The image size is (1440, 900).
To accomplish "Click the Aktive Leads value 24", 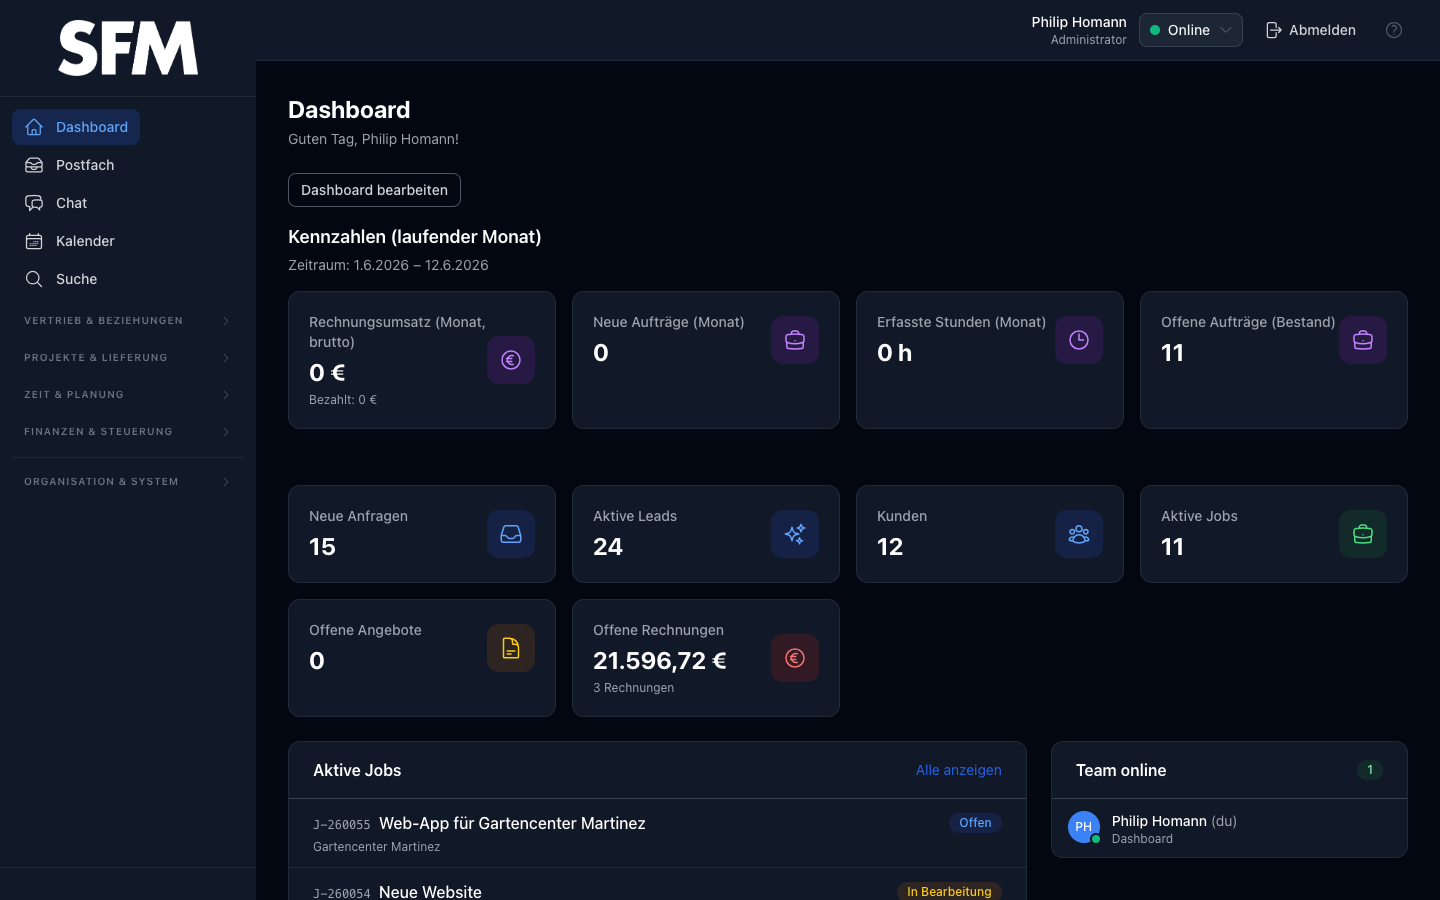I will (608, 547).
